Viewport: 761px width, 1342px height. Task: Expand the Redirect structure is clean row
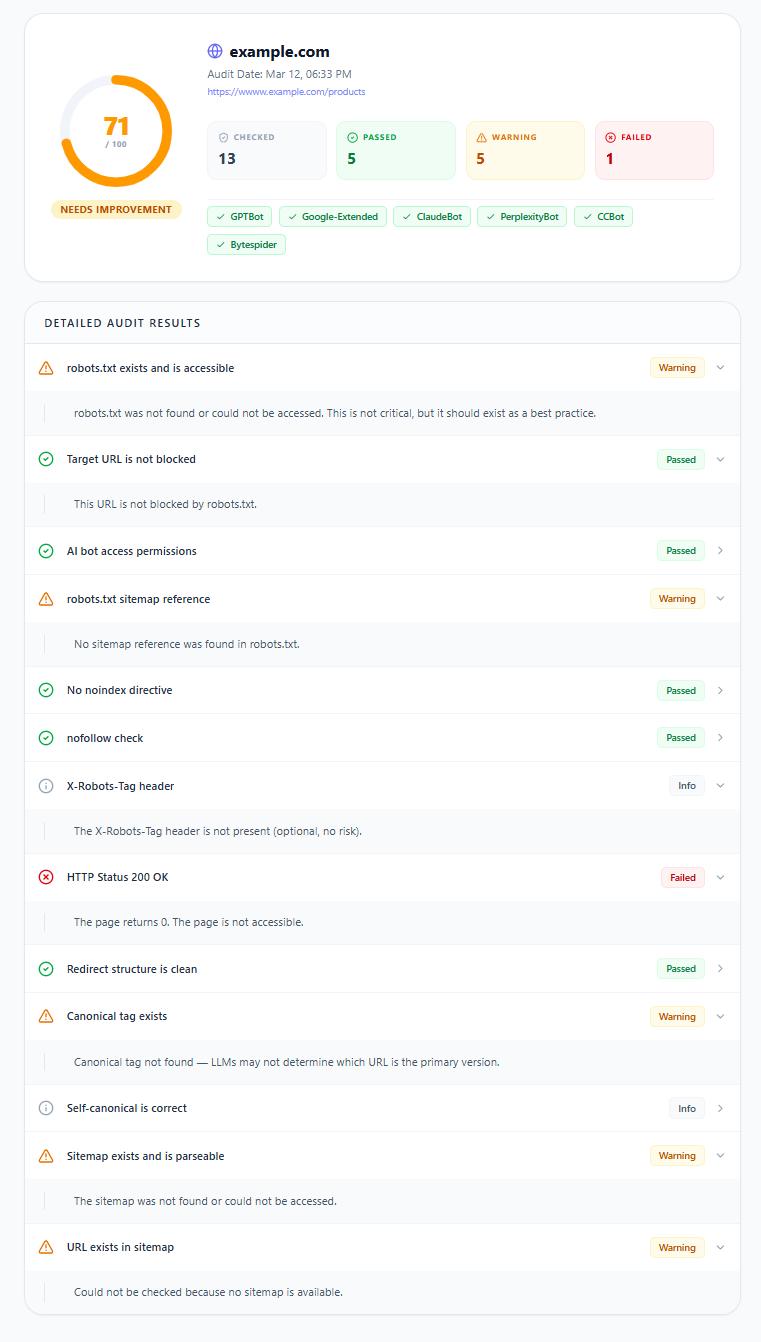[x=720, y=968]
